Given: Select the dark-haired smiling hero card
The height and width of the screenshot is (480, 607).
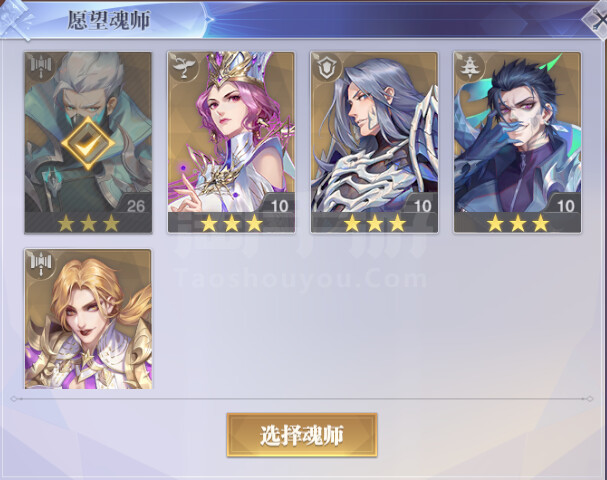Looking at the screenshot, I should (518, 142).
